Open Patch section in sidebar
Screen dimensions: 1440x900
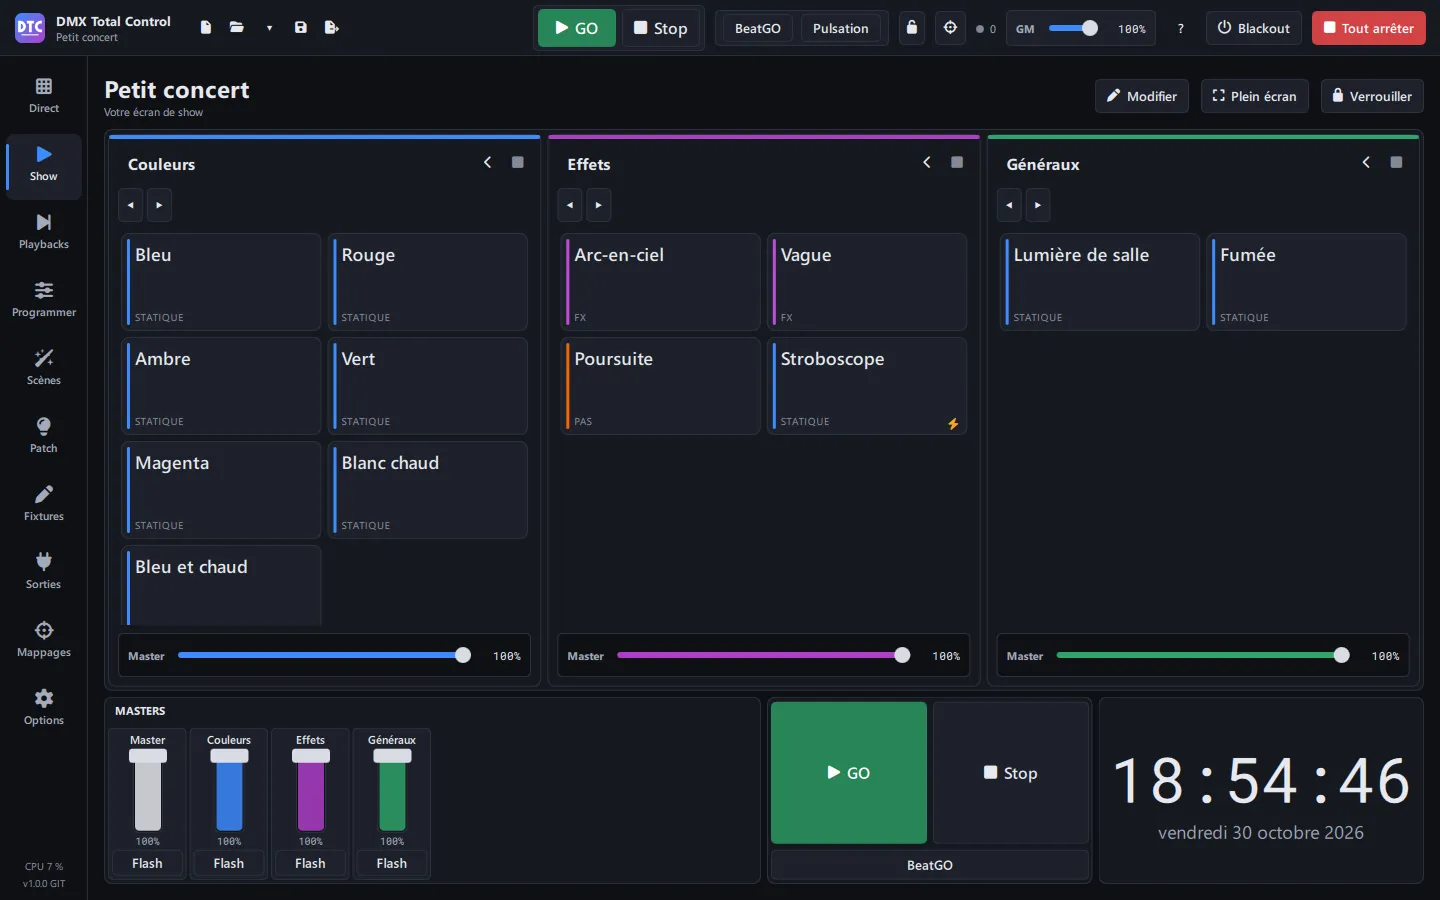click(44, 436)
